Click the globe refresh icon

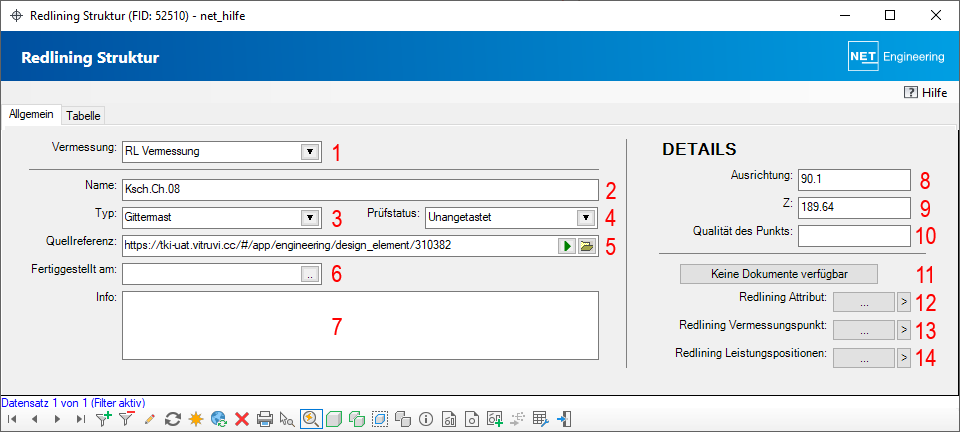click(219, 419)
